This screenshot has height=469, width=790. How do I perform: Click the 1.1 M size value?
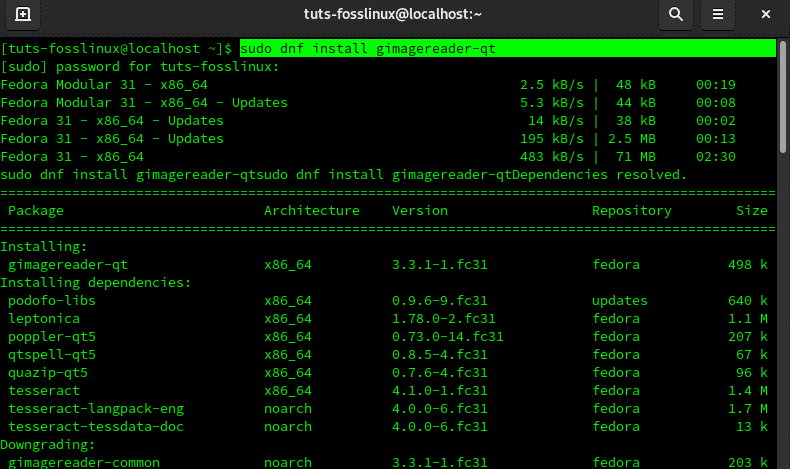click(748, 319)
